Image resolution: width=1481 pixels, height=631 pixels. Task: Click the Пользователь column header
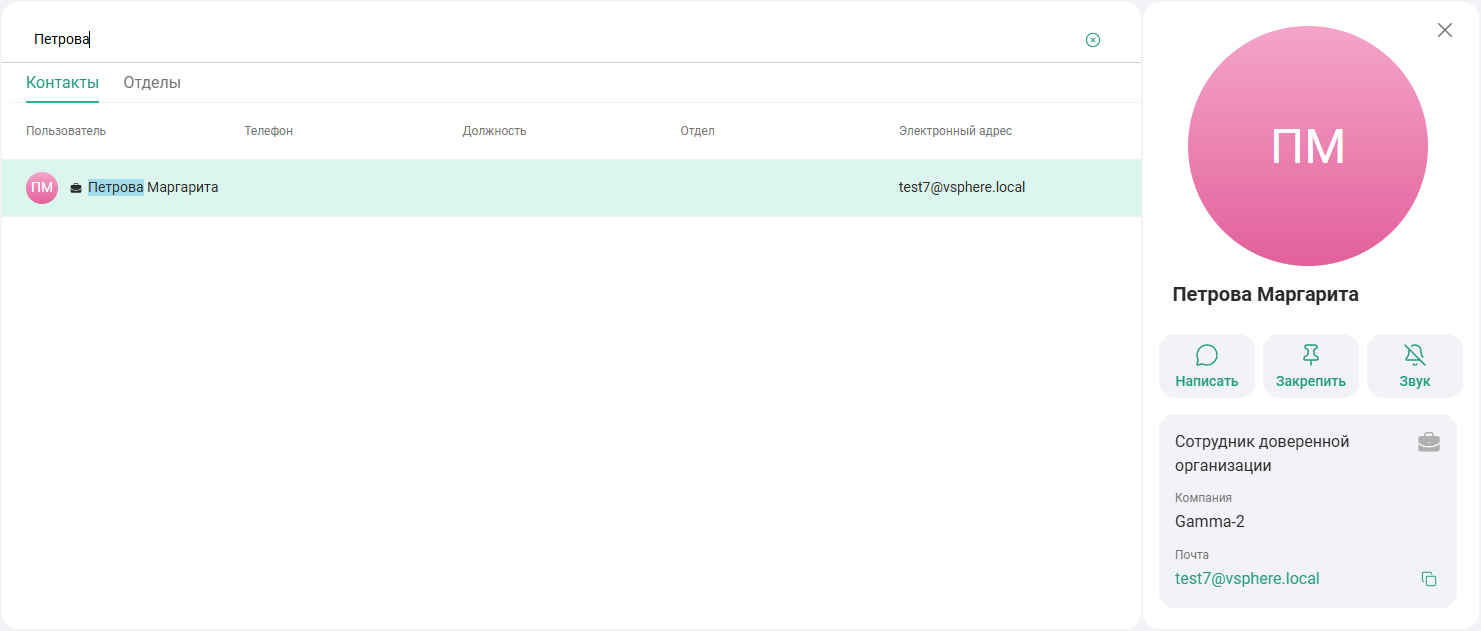pos(66,131)
